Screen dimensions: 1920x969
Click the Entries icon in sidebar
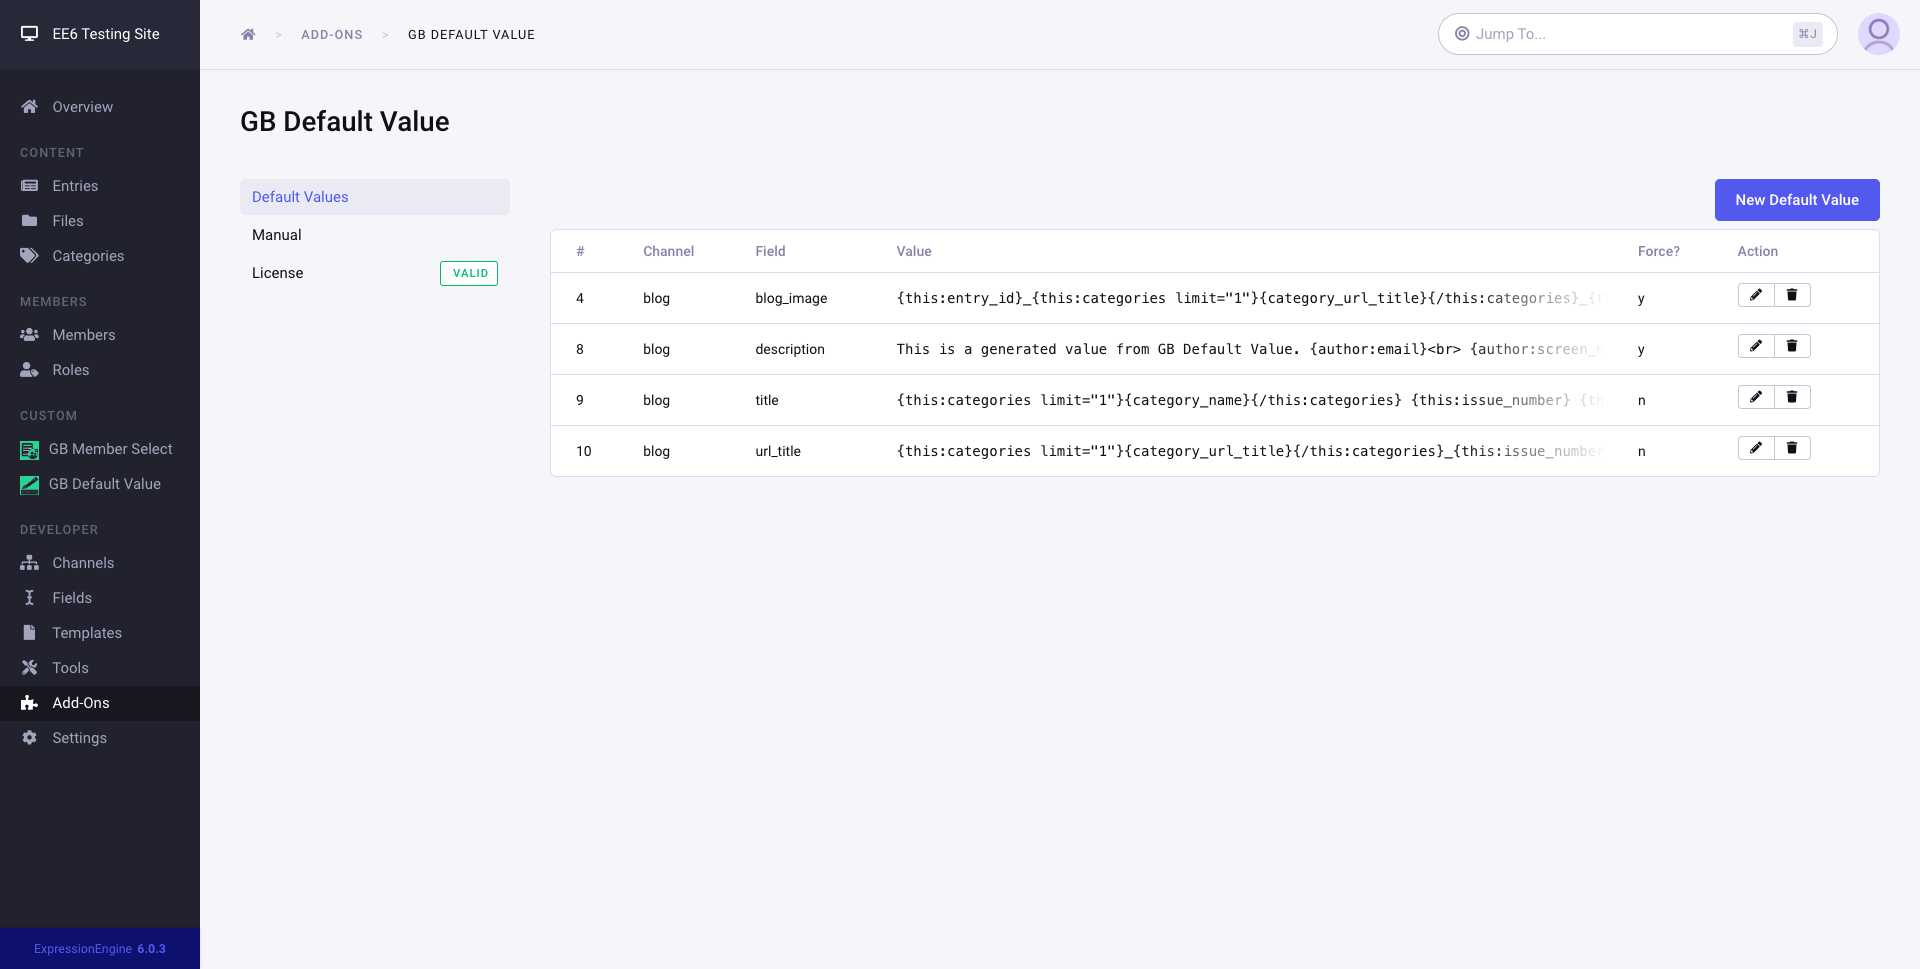point(30,186)
